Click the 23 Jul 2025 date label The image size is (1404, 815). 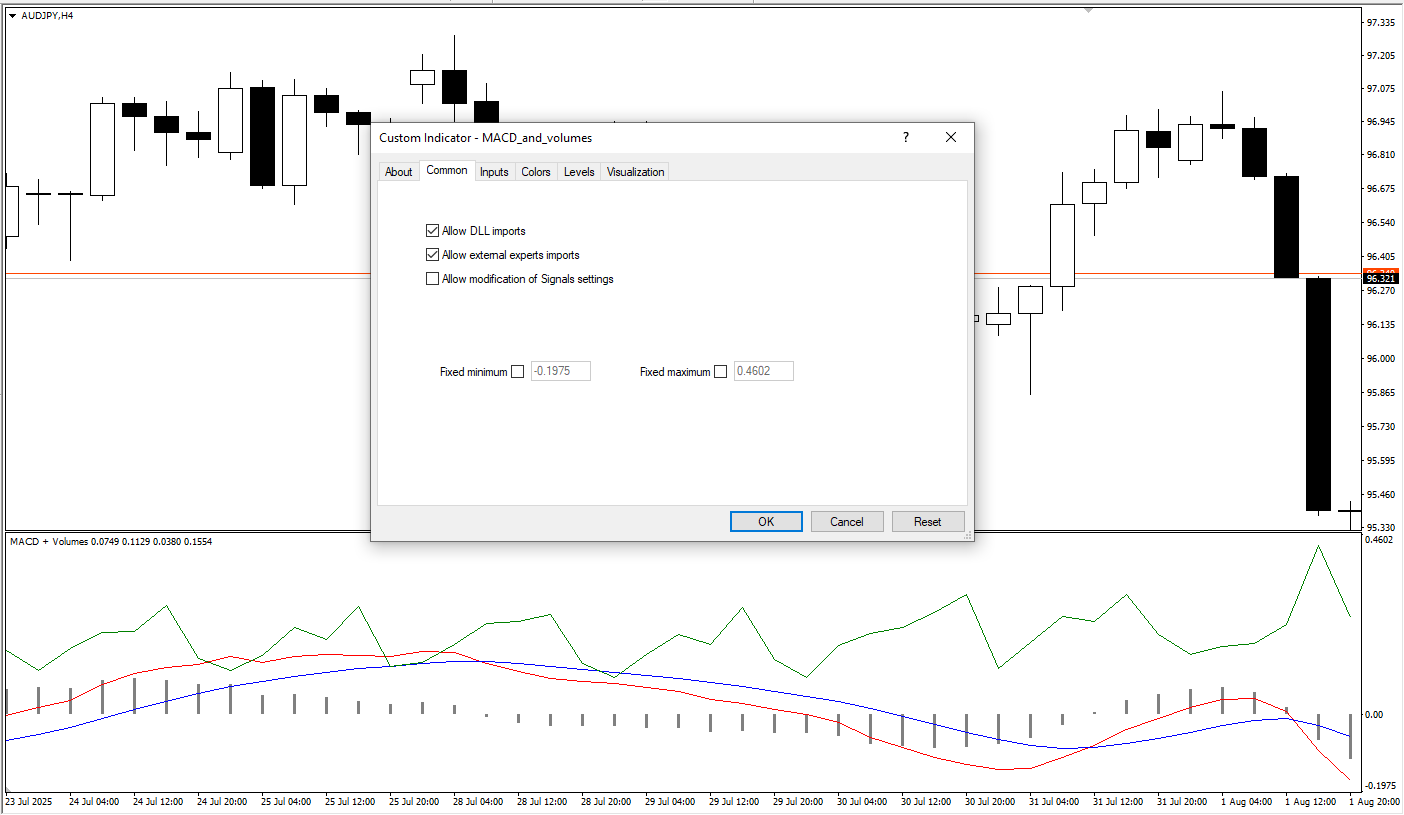(x=29, y=802)
